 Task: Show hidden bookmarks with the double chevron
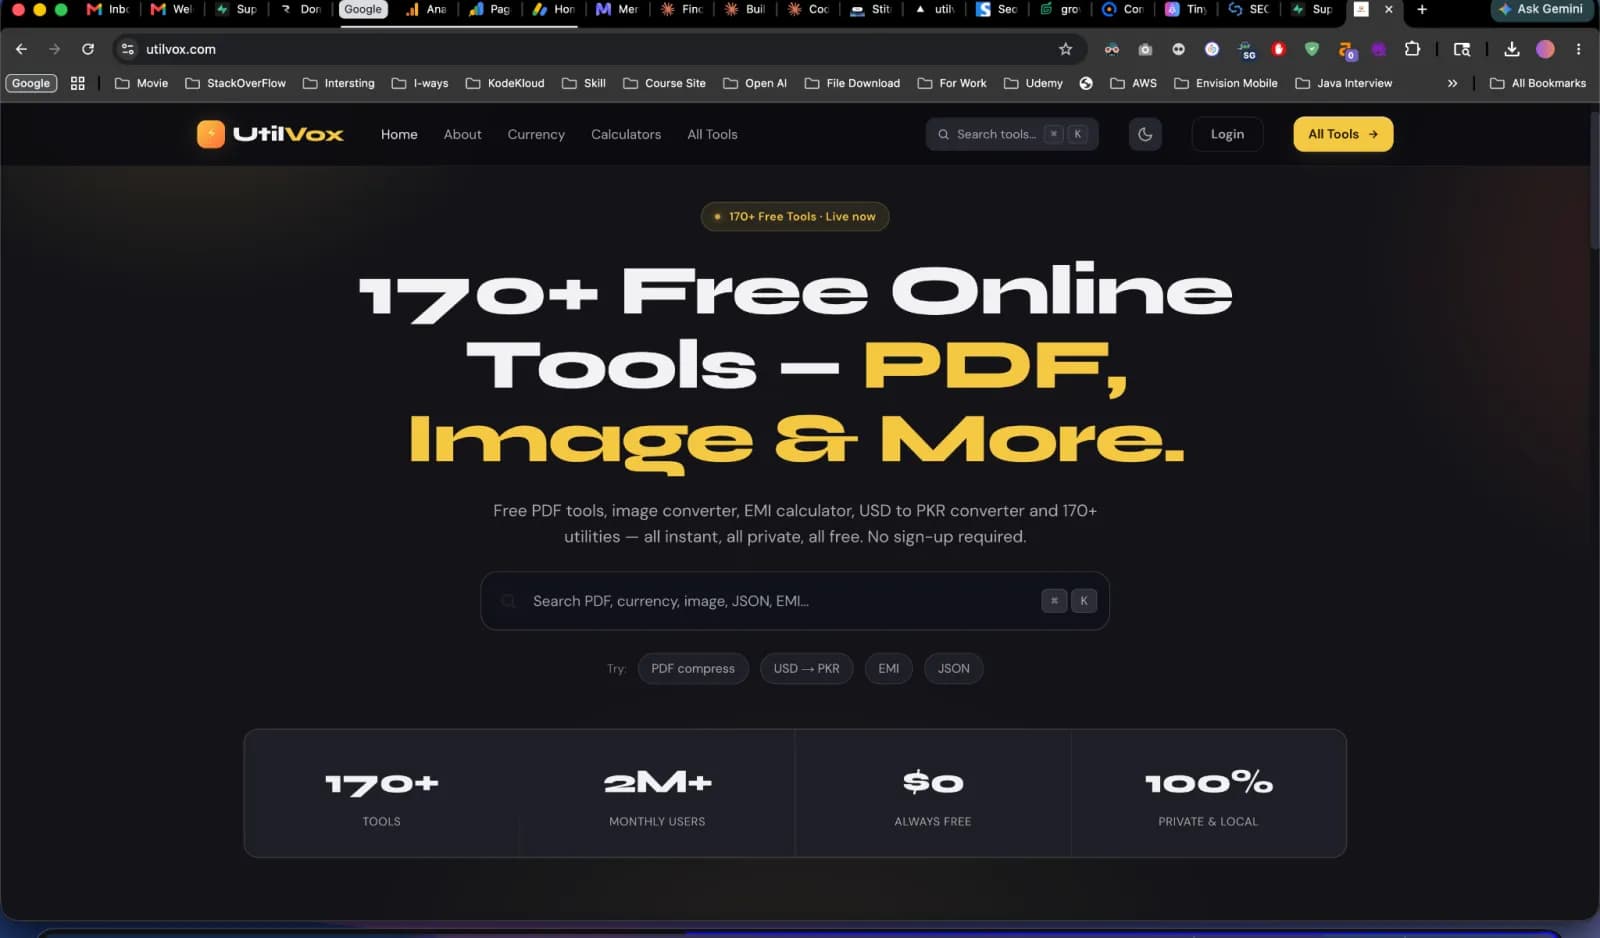coord(1452,83)
